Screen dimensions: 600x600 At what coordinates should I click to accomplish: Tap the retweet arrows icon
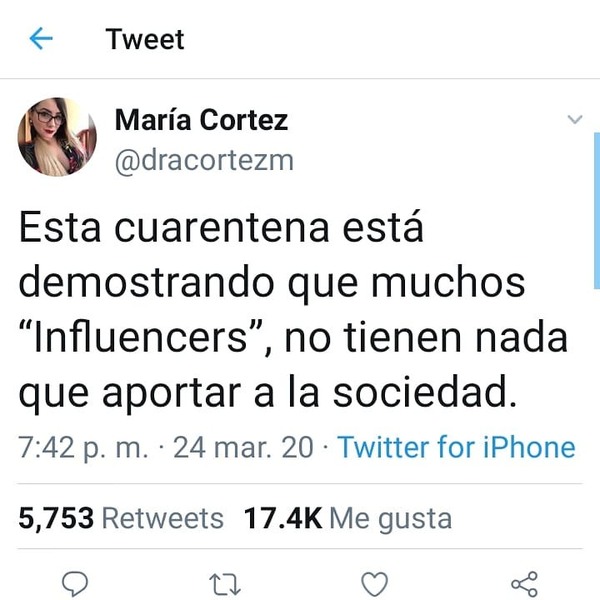(225, 584)
